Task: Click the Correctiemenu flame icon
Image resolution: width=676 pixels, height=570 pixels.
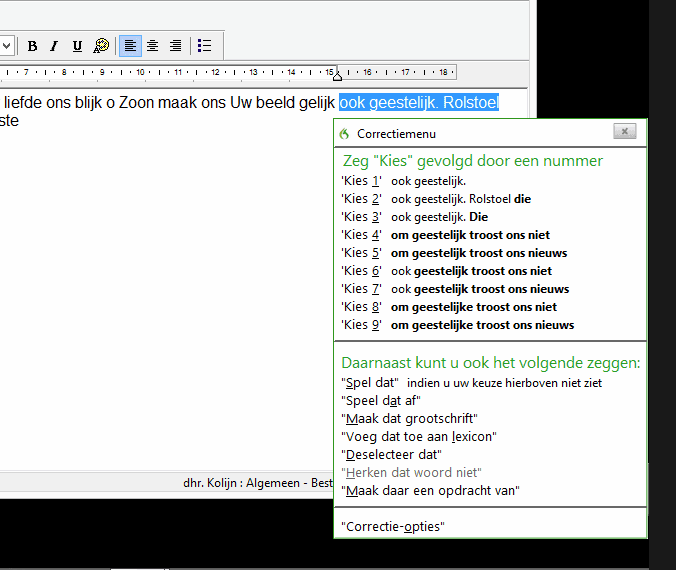Action: point(344,132)
